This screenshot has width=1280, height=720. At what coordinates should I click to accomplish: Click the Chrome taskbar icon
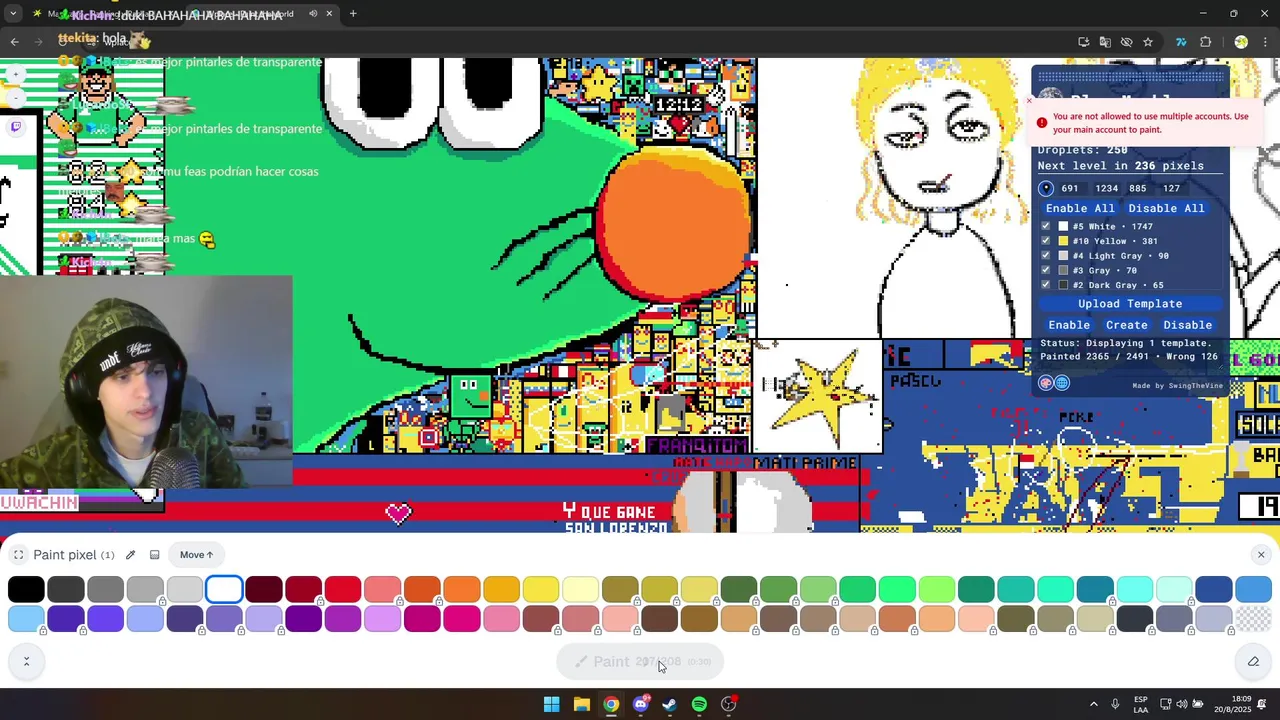click(611, 705)
